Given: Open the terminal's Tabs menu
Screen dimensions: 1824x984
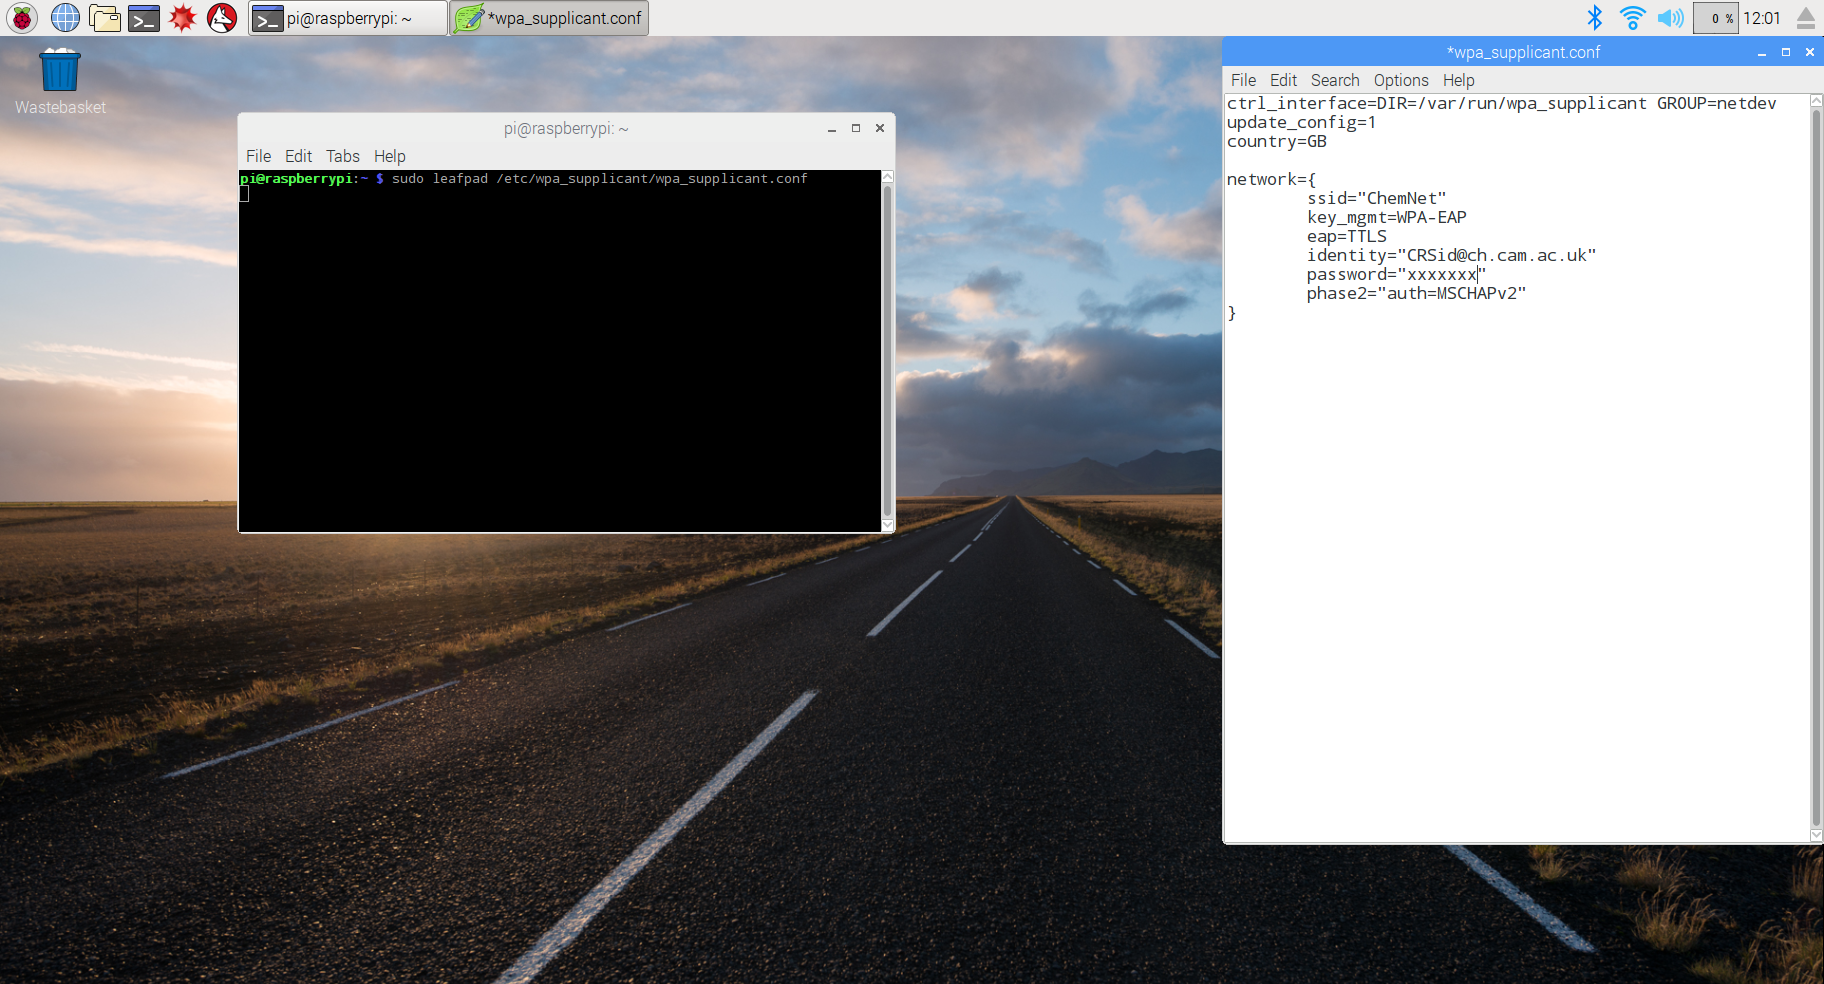Looking at the screenshot, I should coord(342,156).
